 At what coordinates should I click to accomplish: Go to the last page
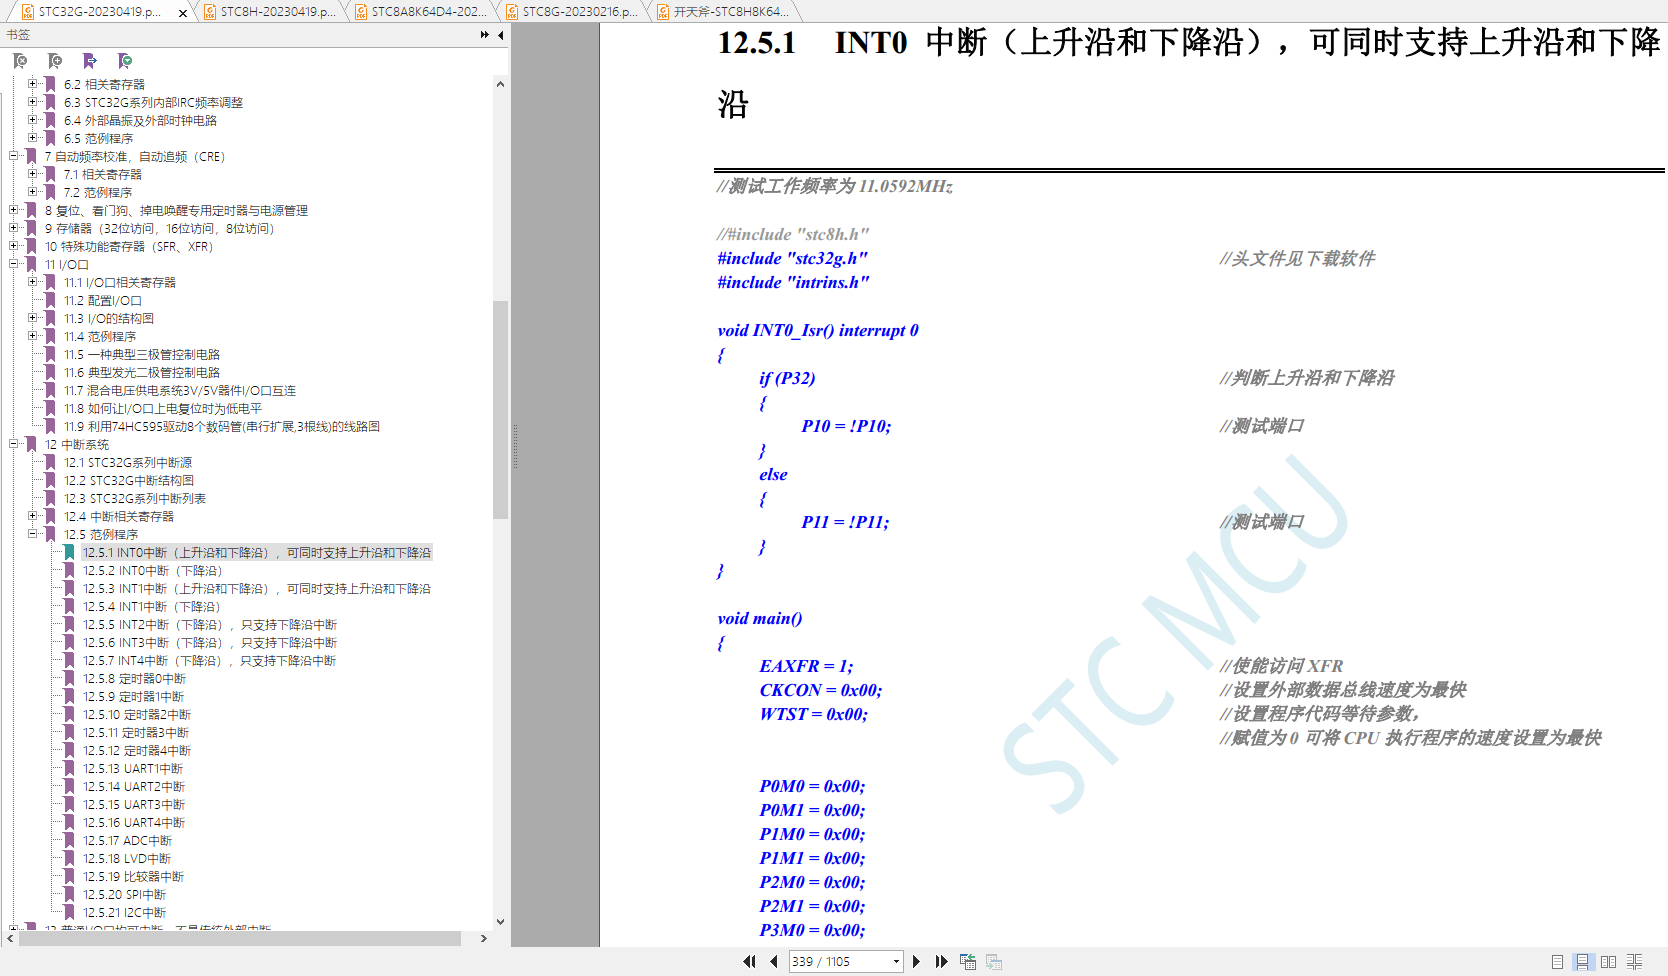[941, 961]
